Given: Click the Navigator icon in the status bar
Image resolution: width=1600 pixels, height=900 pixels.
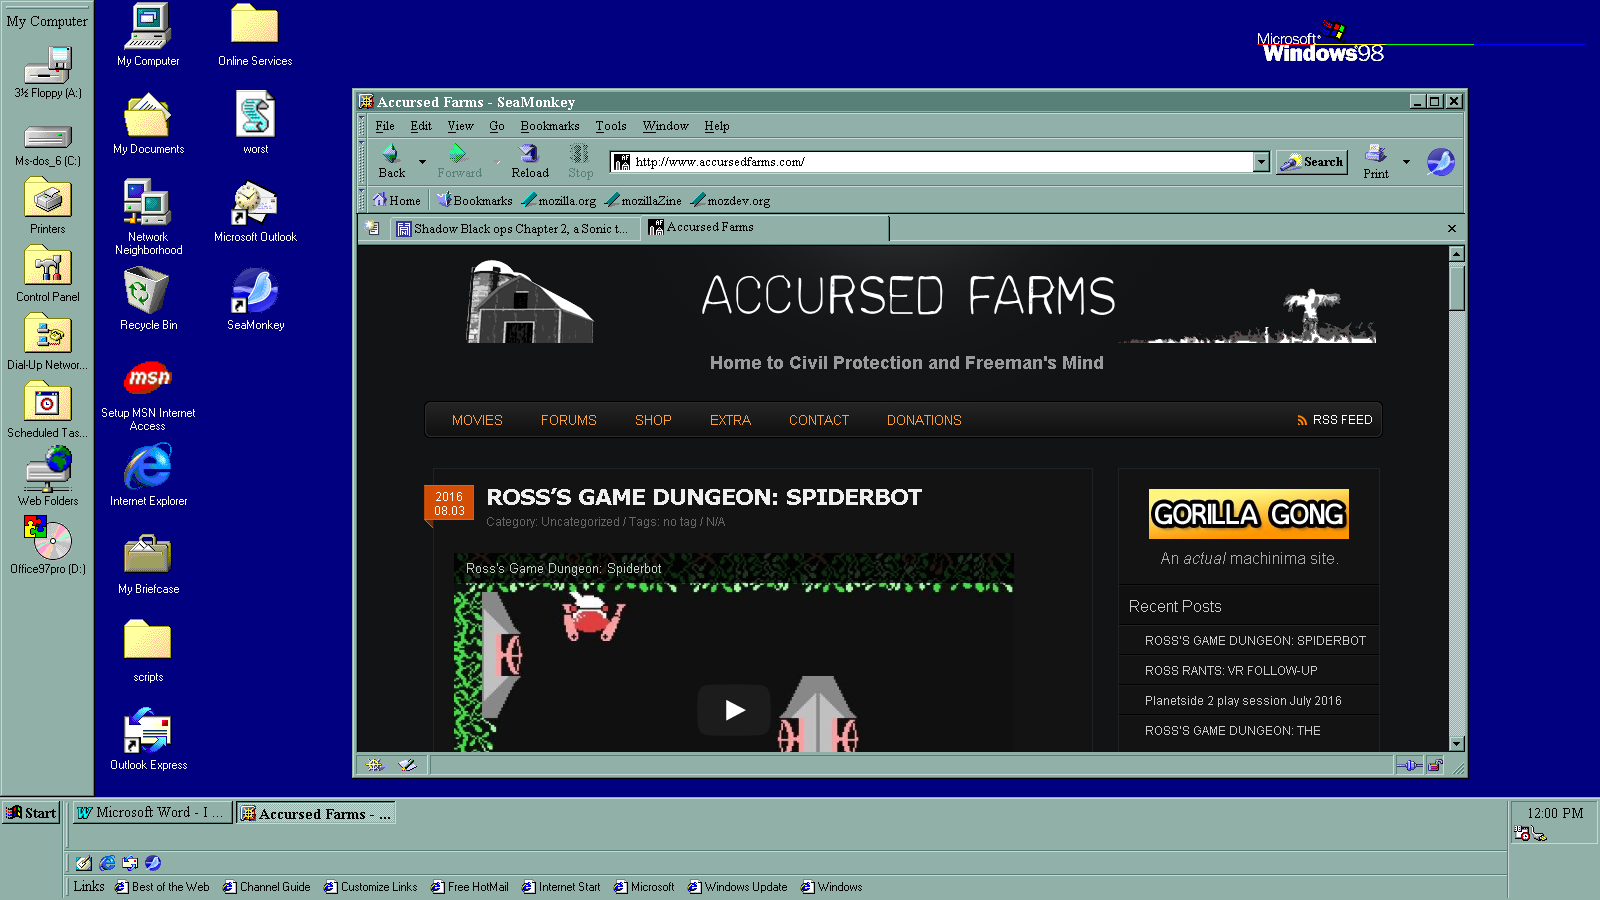Looking at the screenshot, I should 375,765.
